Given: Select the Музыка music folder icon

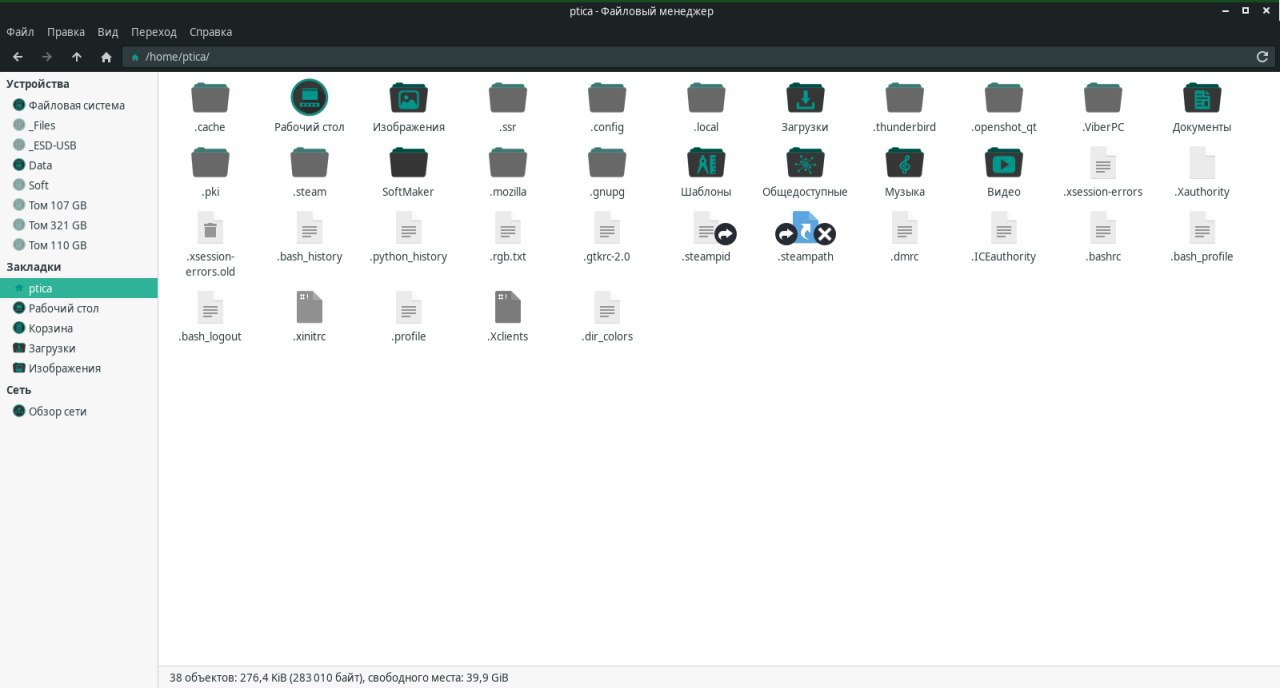Looking at the screenshot, I should (x=904, y=162).
